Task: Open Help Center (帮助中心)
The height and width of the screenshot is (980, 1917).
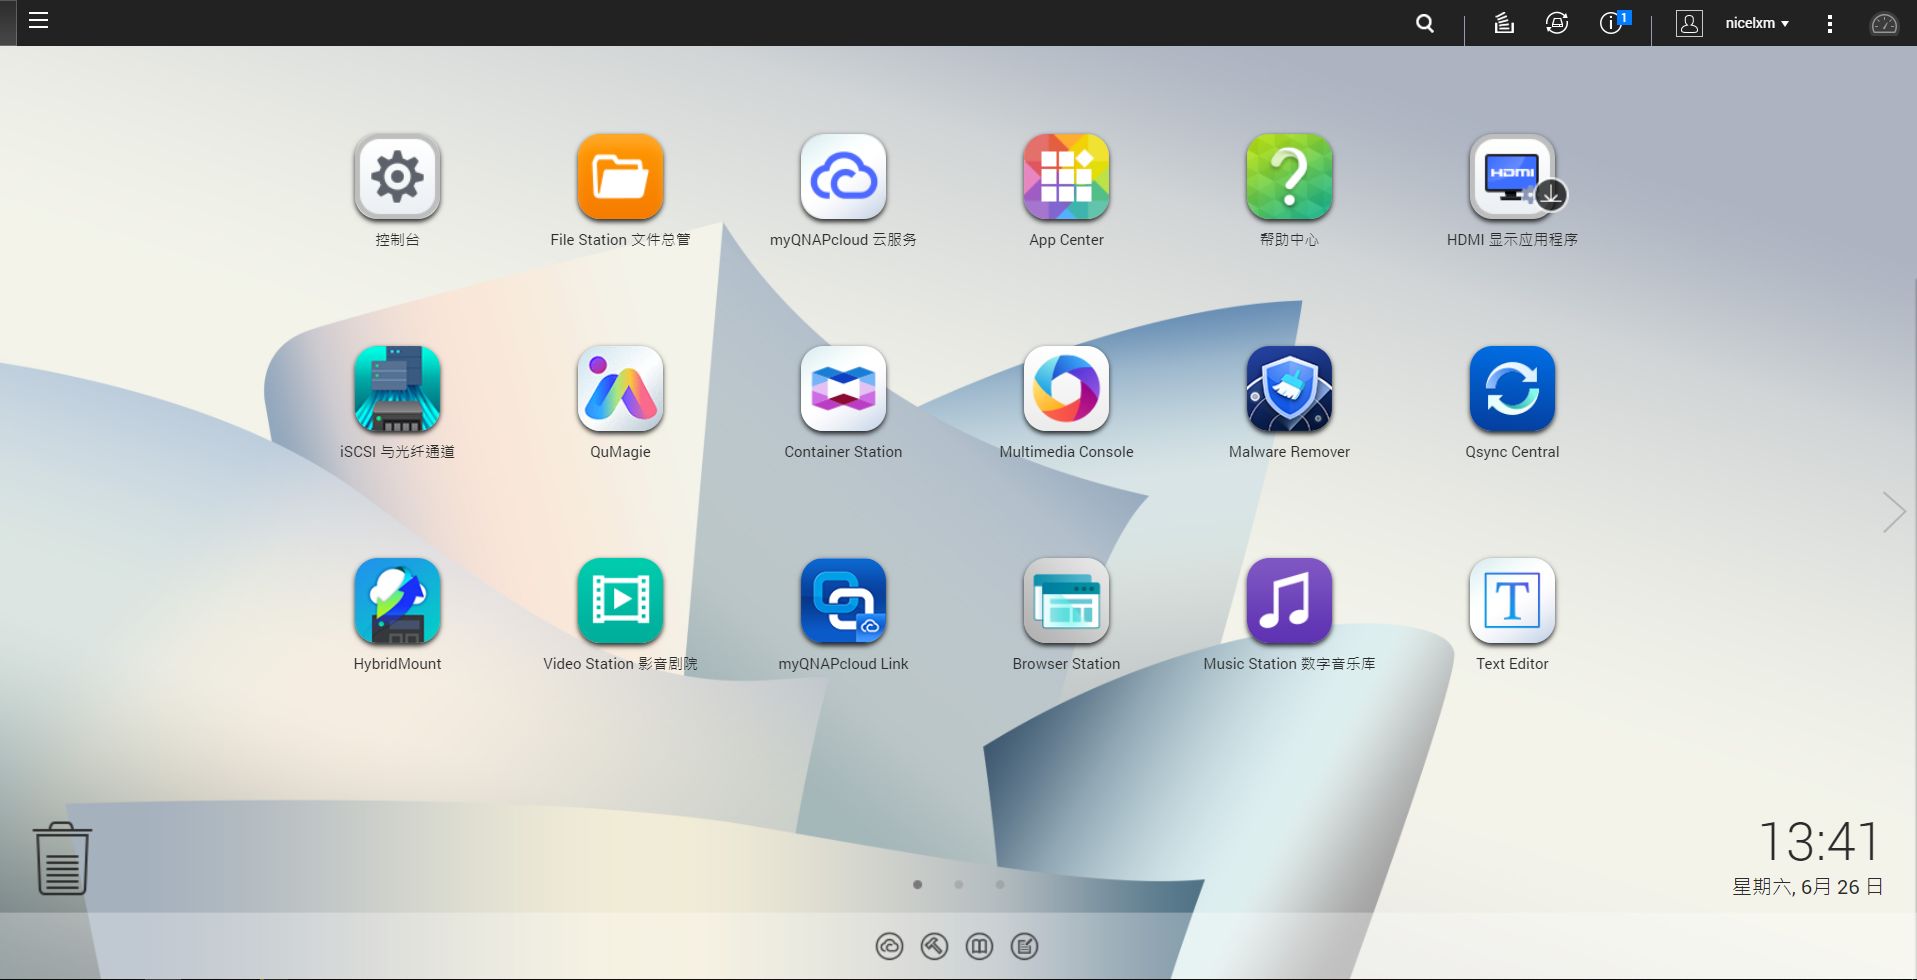Action: coord(1289,177)
